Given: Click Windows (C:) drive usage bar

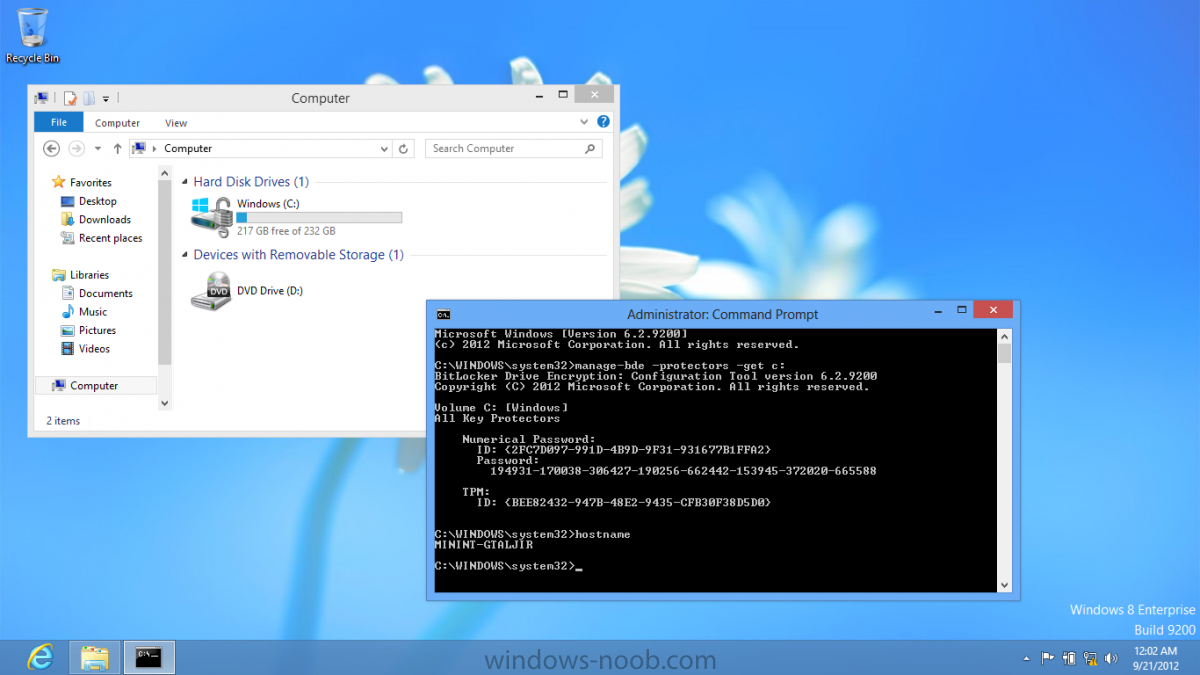Looking at the screenshot, I should (x=319, y=217).
